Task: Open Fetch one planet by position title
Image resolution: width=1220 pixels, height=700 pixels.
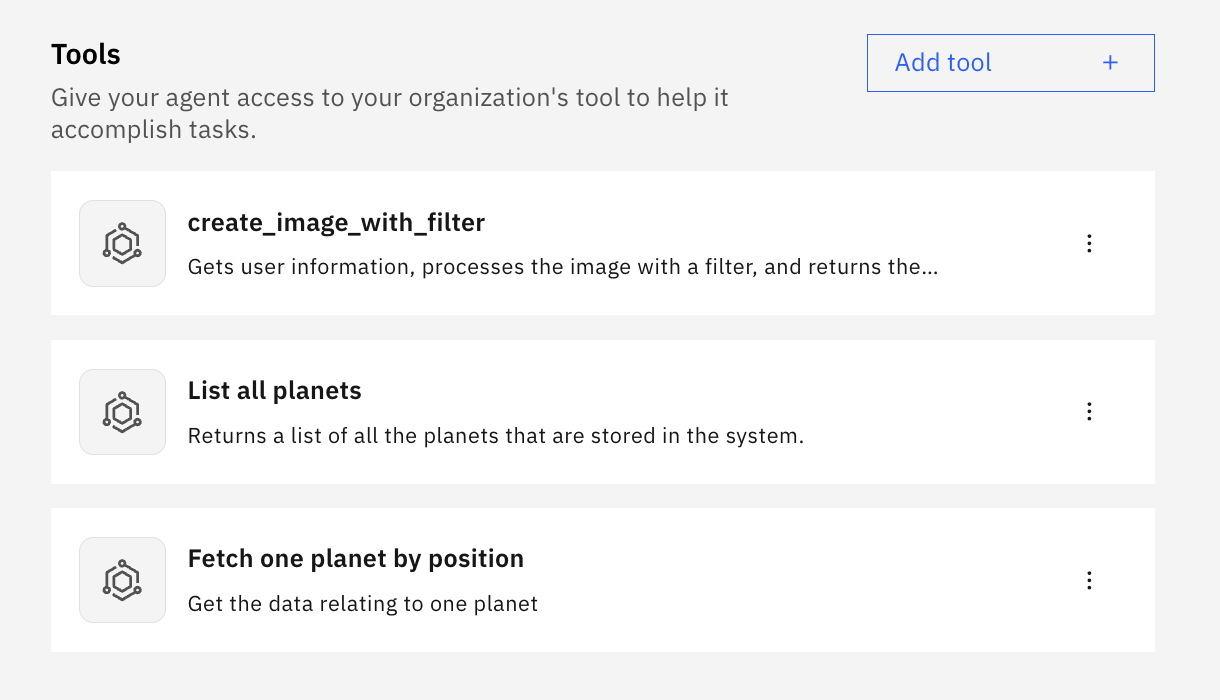Action: [355, 559]
